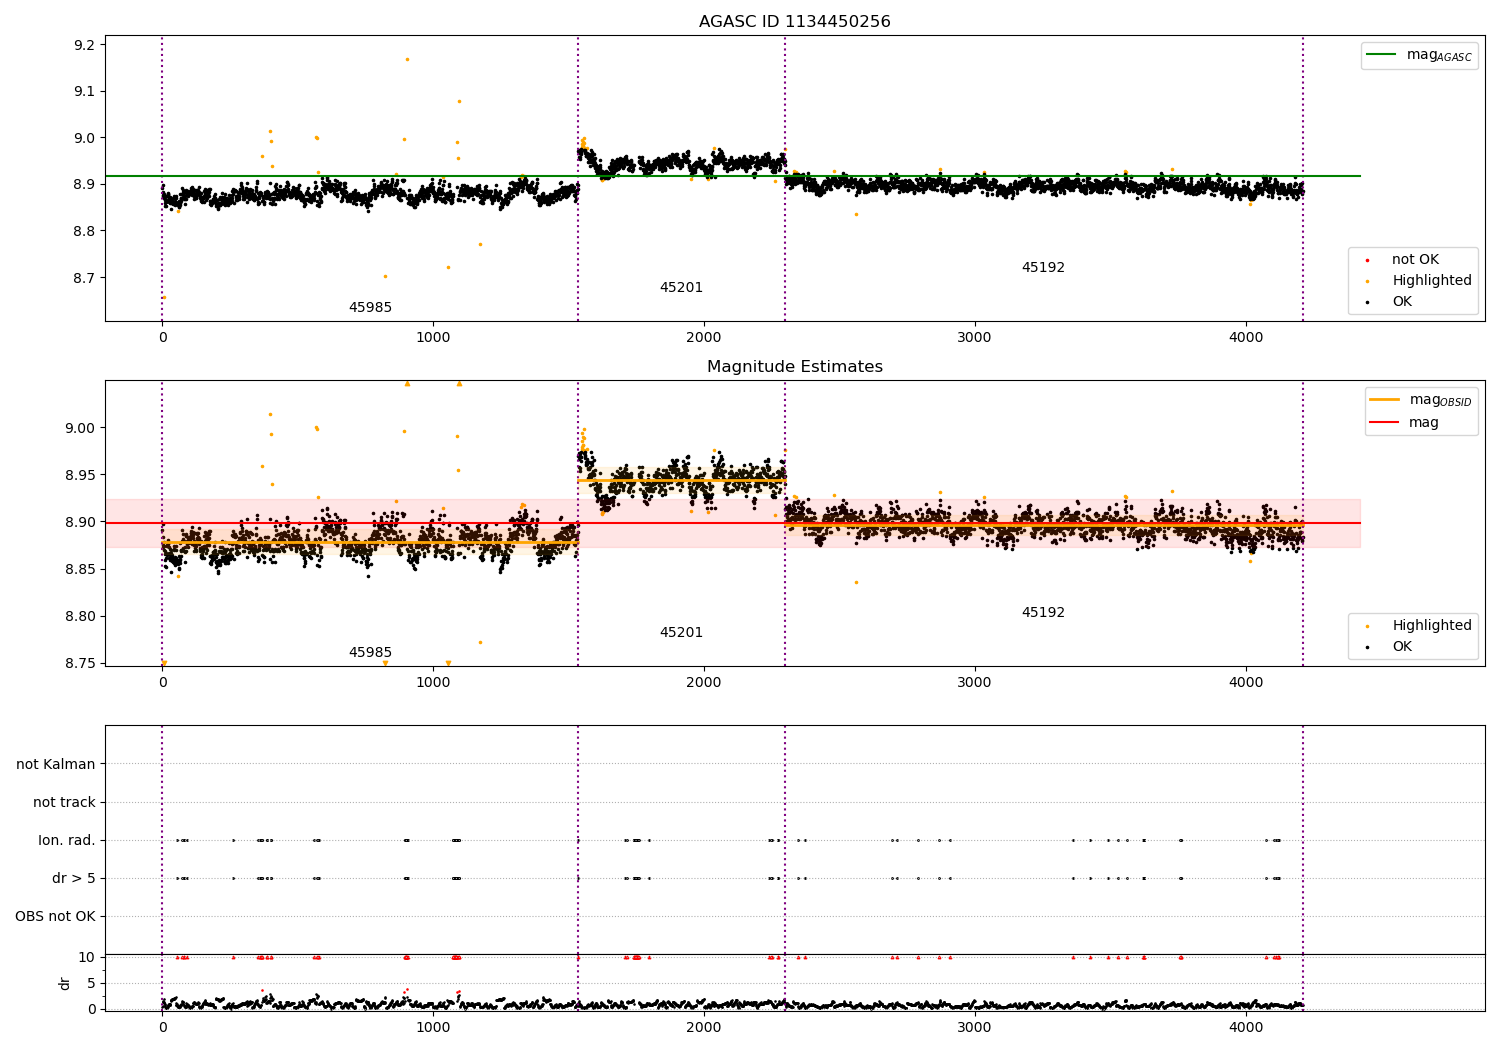Image resolution: width=1500 pixels, height=1050 pixels.
Task: Click the 8.85 y-axis tick label
Action: (x=80, y=570)
